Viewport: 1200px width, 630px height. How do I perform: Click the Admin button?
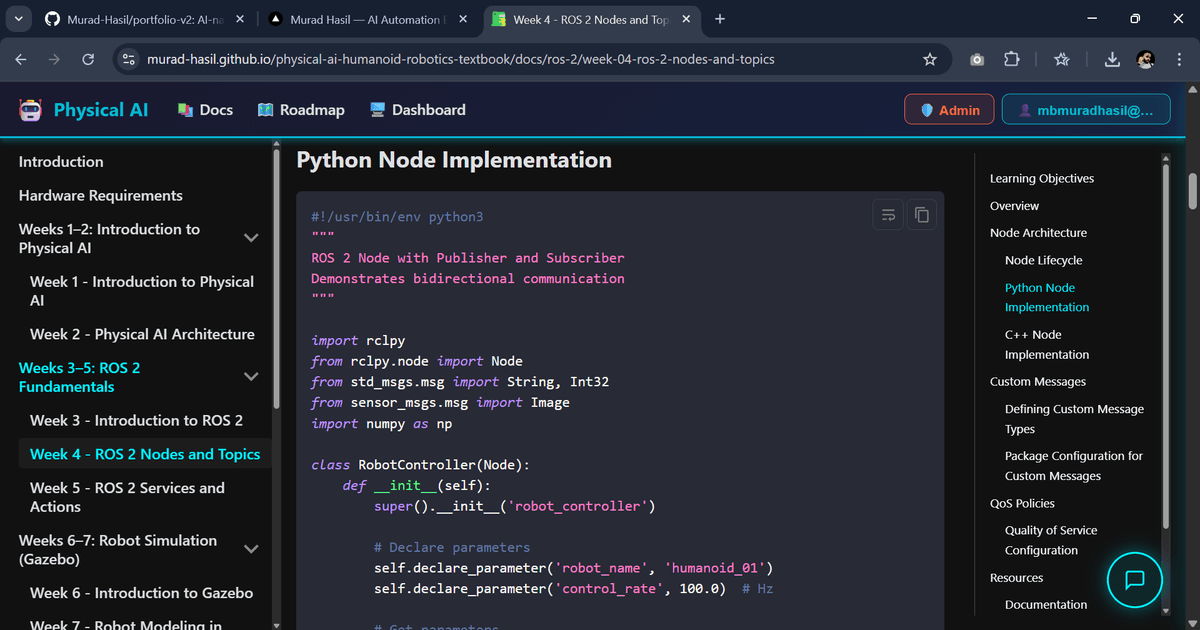[948, 109]
